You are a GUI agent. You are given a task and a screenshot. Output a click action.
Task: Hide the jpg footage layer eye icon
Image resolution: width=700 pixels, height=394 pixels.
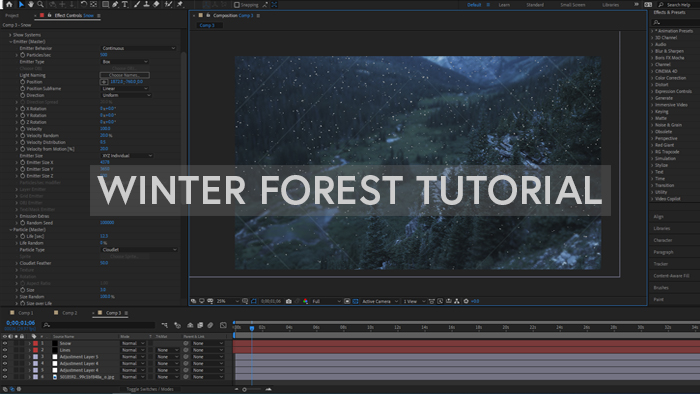(x=5, y=377)
